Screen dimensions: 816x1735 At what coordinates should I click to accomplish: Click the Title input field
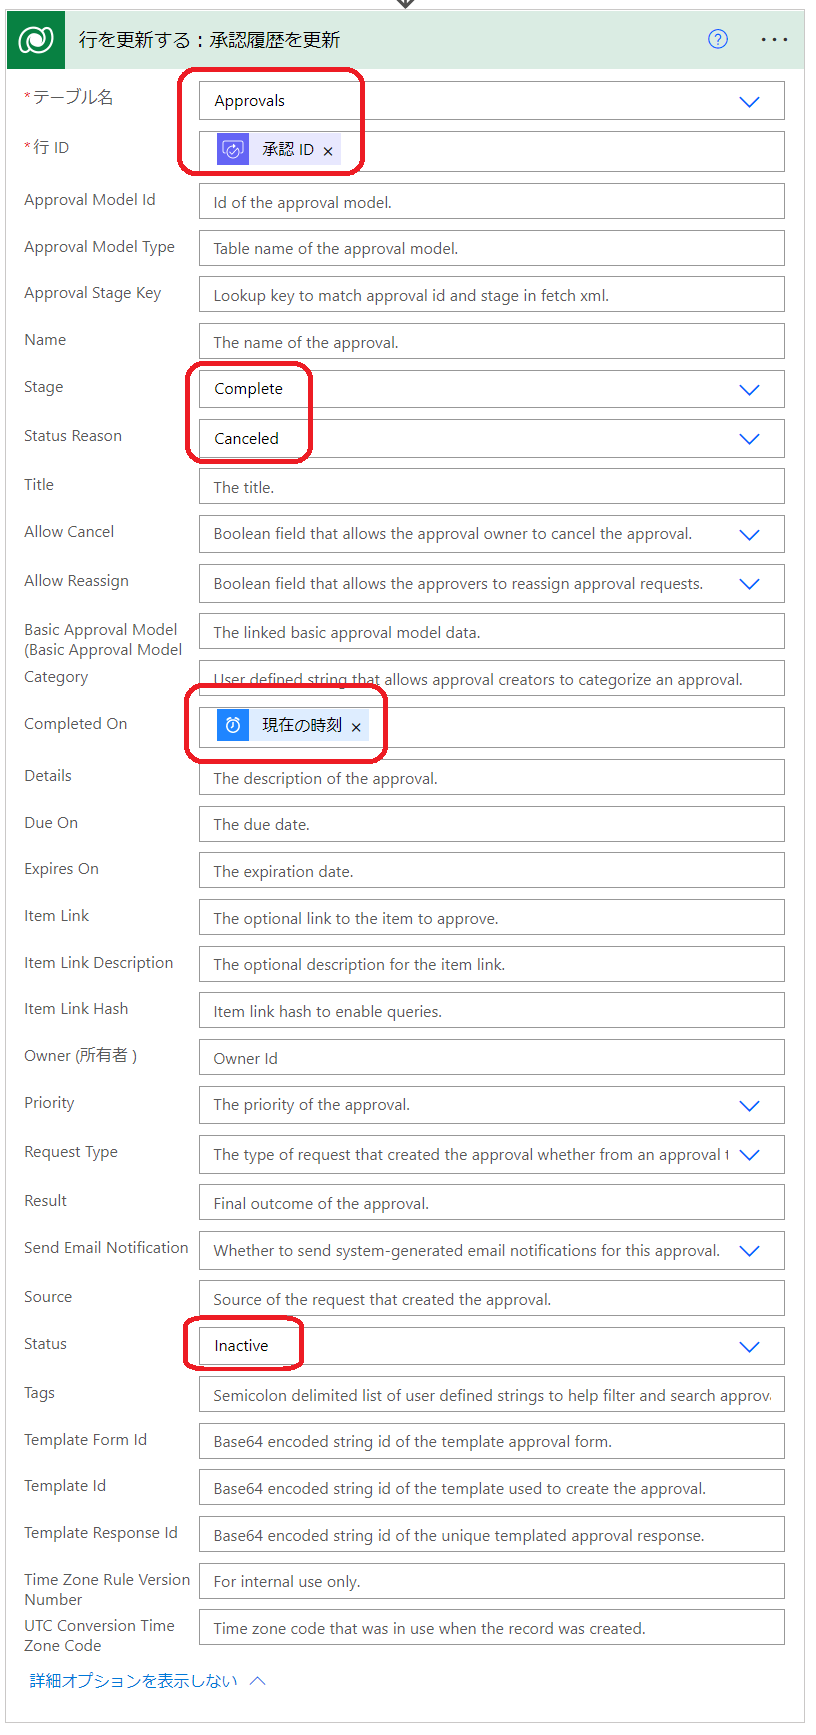click(x=491, y=487)
